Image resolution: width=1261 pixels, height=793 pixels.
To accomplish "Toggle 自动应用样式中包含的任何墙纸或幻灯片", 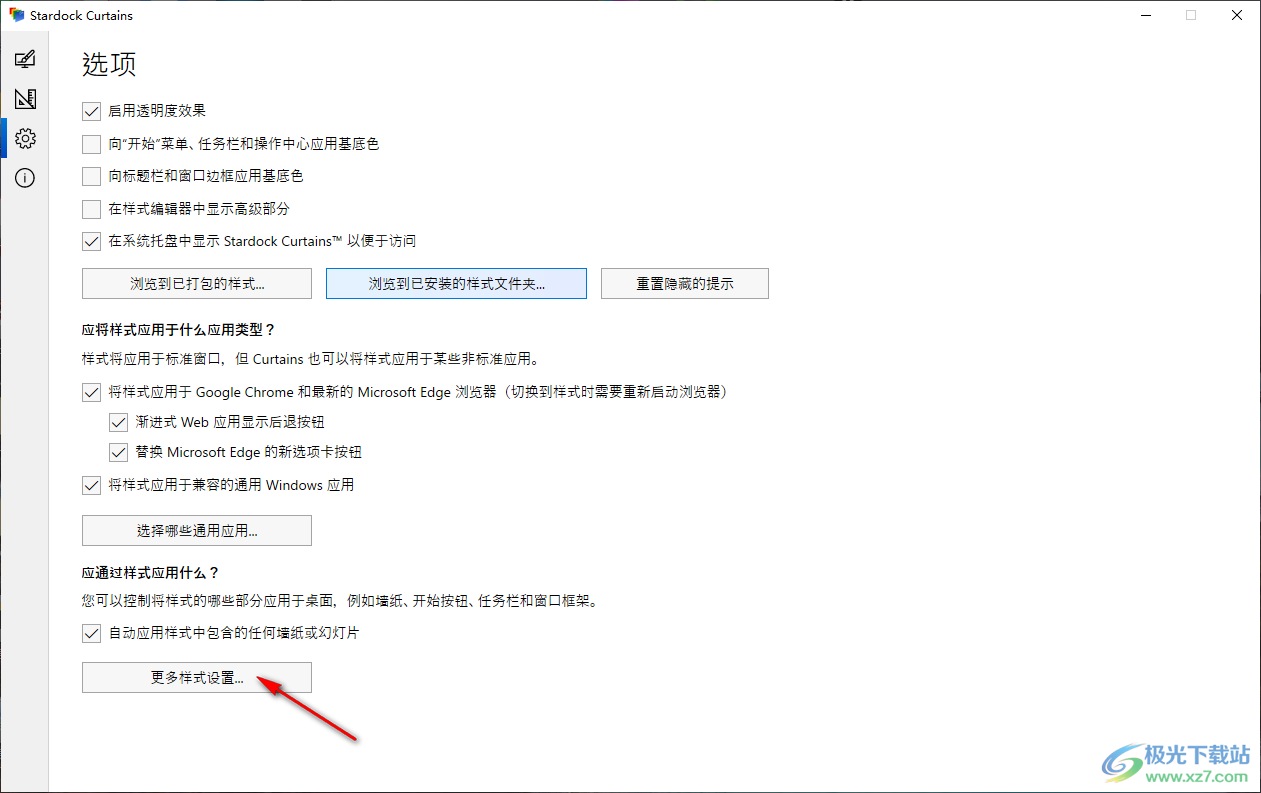I will 92,633.
